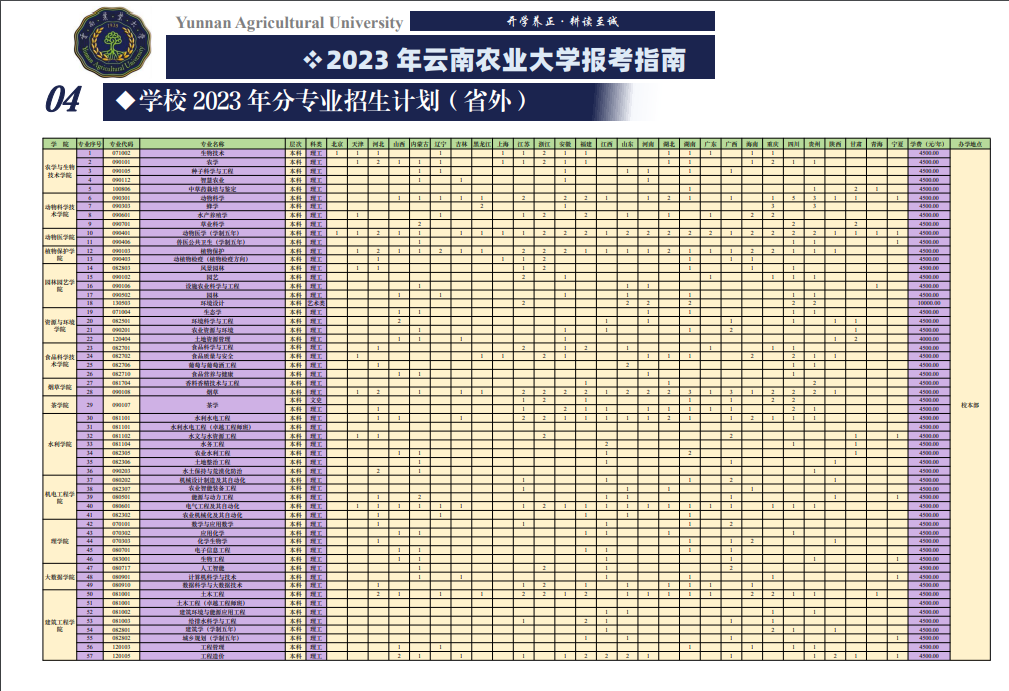Click the '环境设计' major name cell
The image size is (1009, 691).
click(x=212, y=303)
